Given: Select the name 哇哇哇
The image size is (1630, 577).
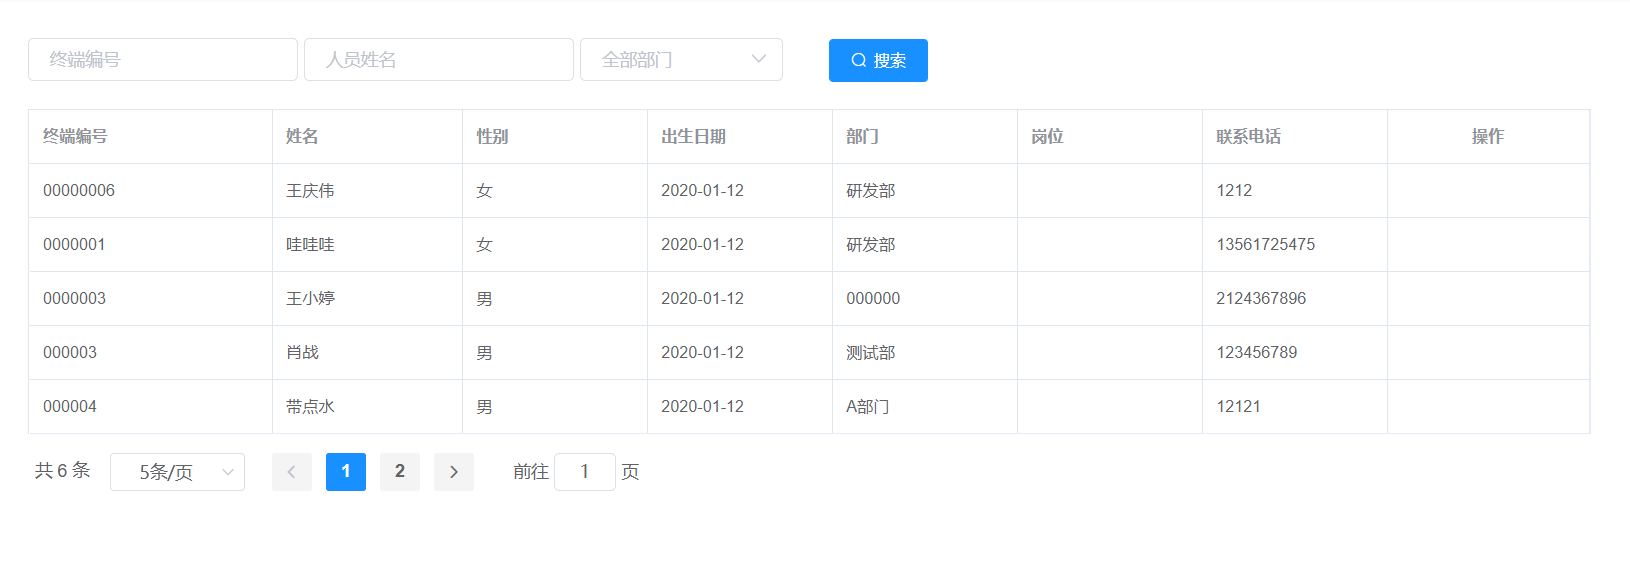Looking at the screenshot, I should click(x=310, y=245).
